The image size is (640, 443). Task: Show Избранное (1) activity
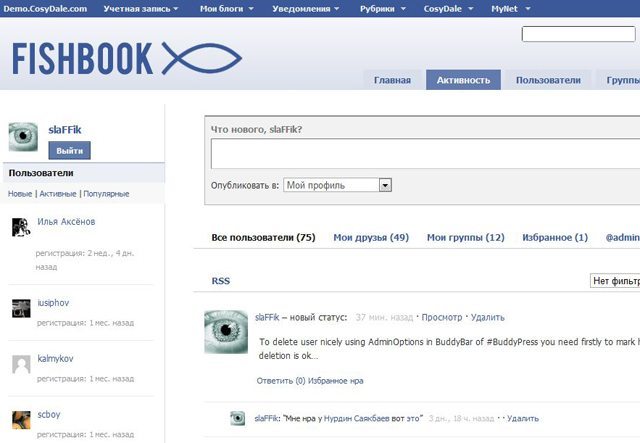point(555,238)
